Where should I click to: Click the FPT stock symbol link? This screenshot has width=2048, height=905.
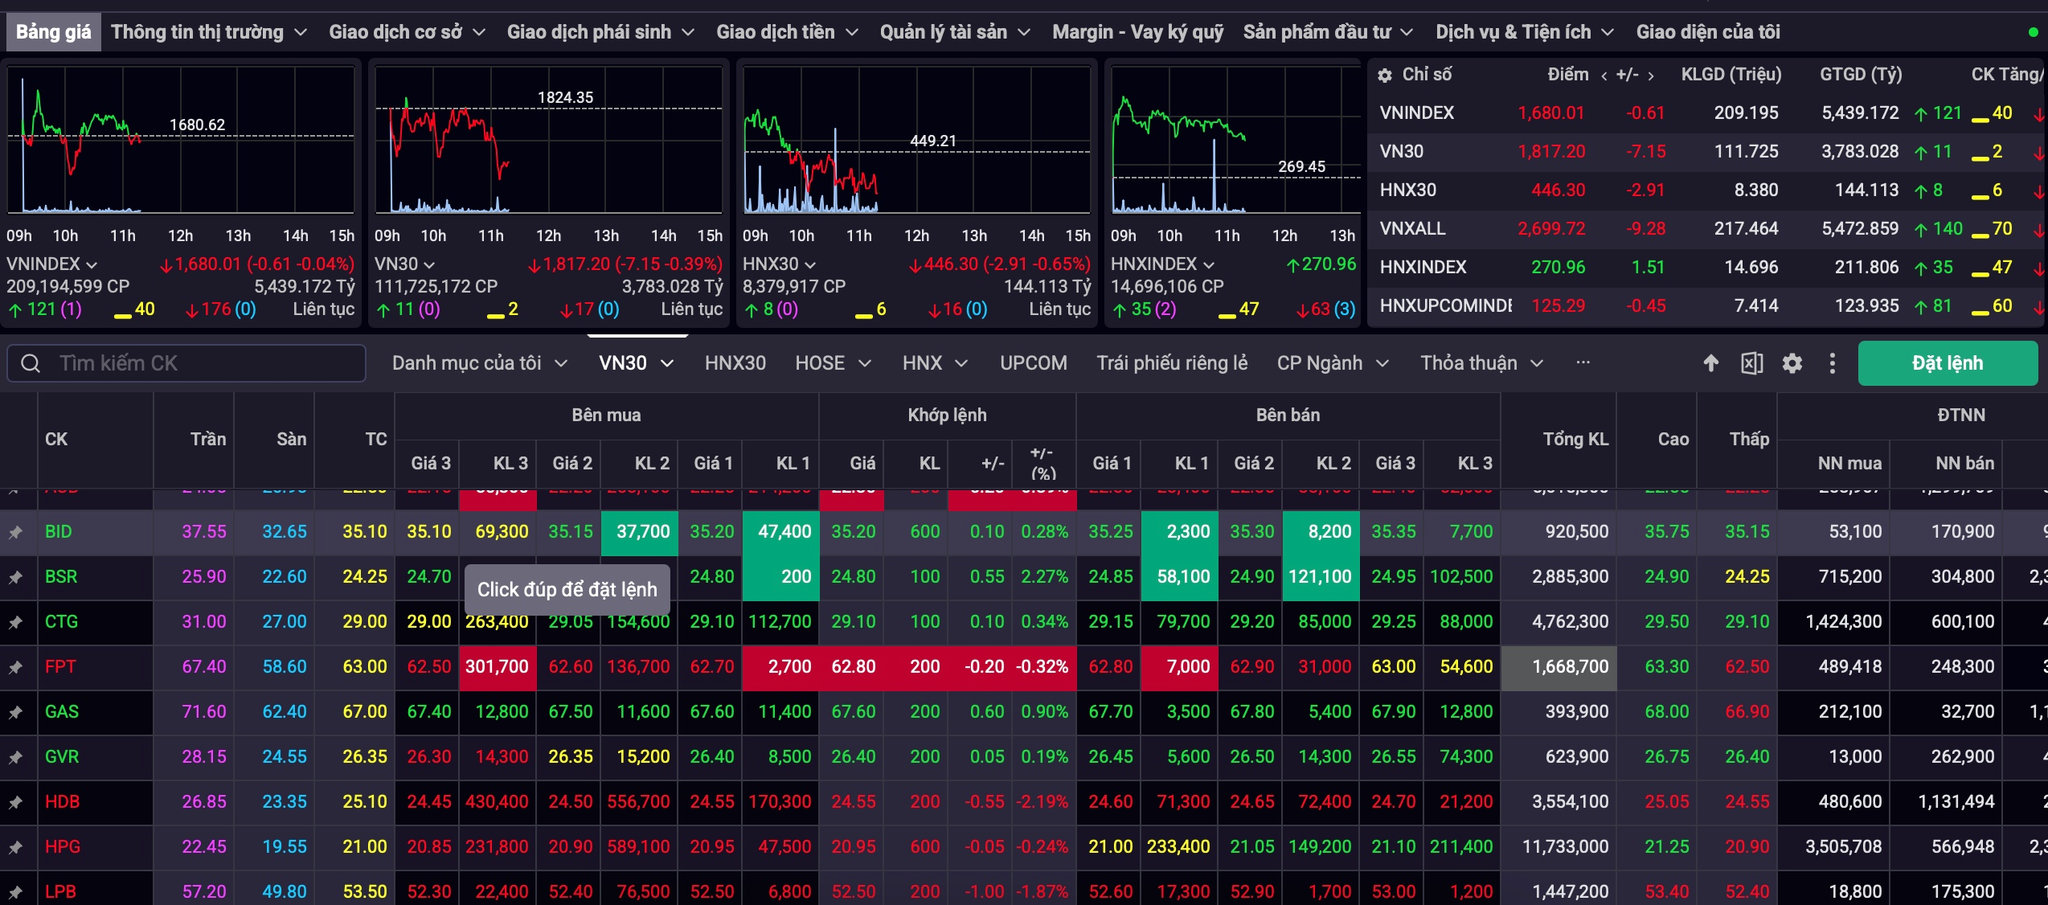click(x=60, y=667)
